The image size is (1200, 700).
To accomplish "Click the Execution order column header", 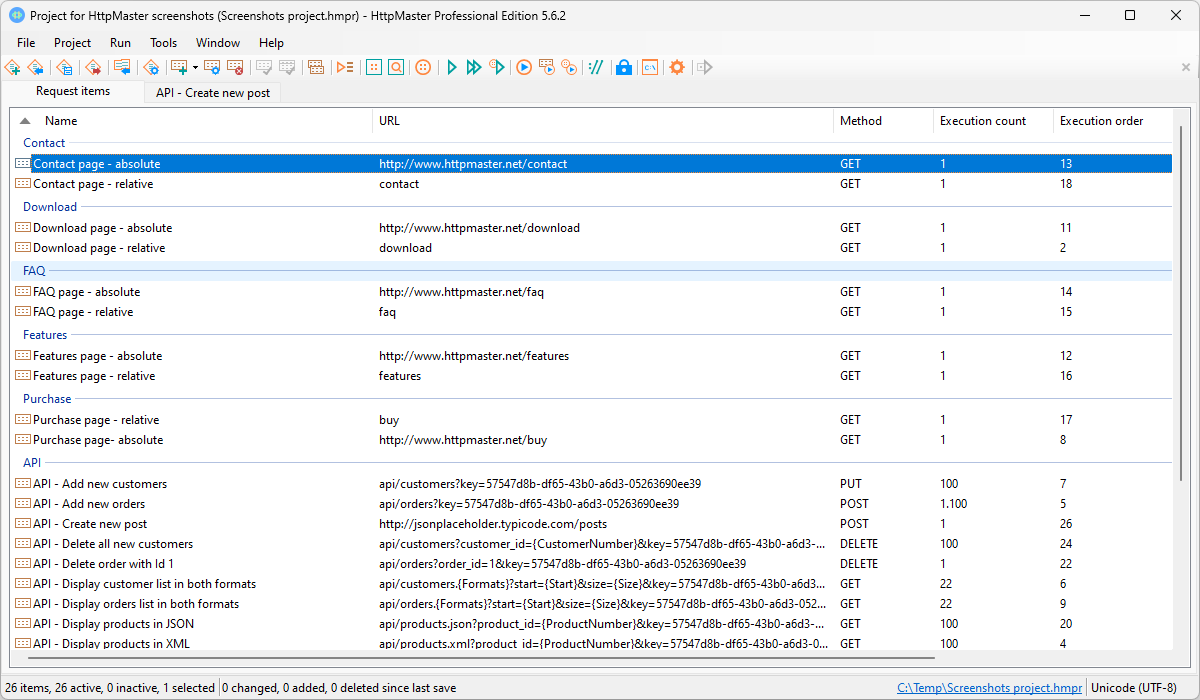I will tap(1101, 121).
